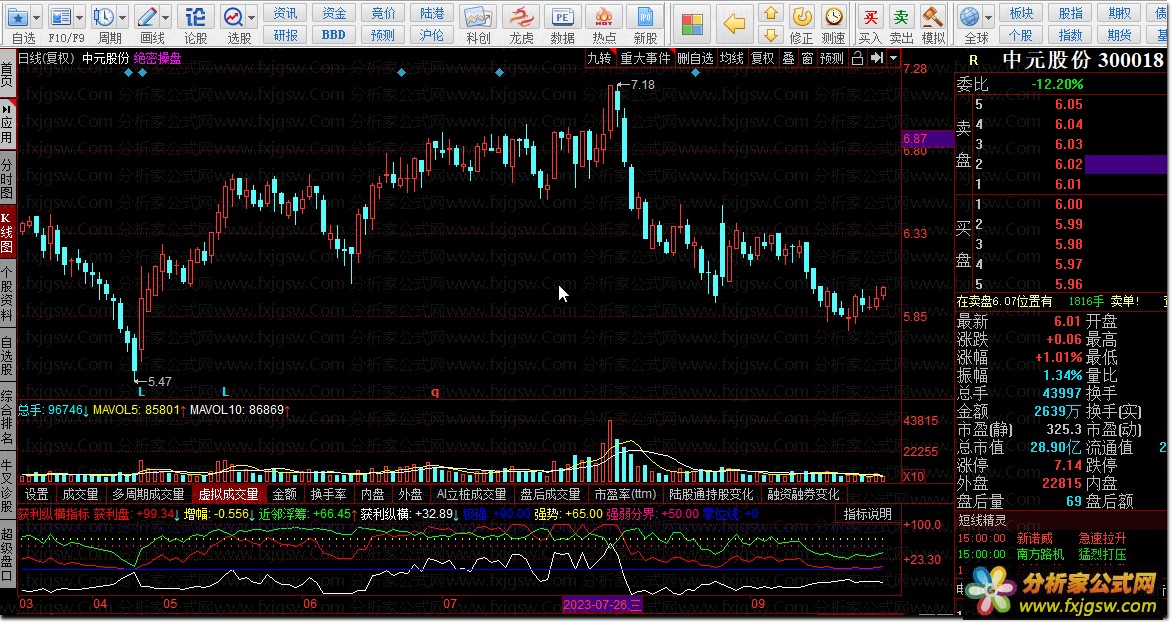1173x623 pixels.
Task: Click the X10 volume scale label
Action: click(x=913, y=476)
